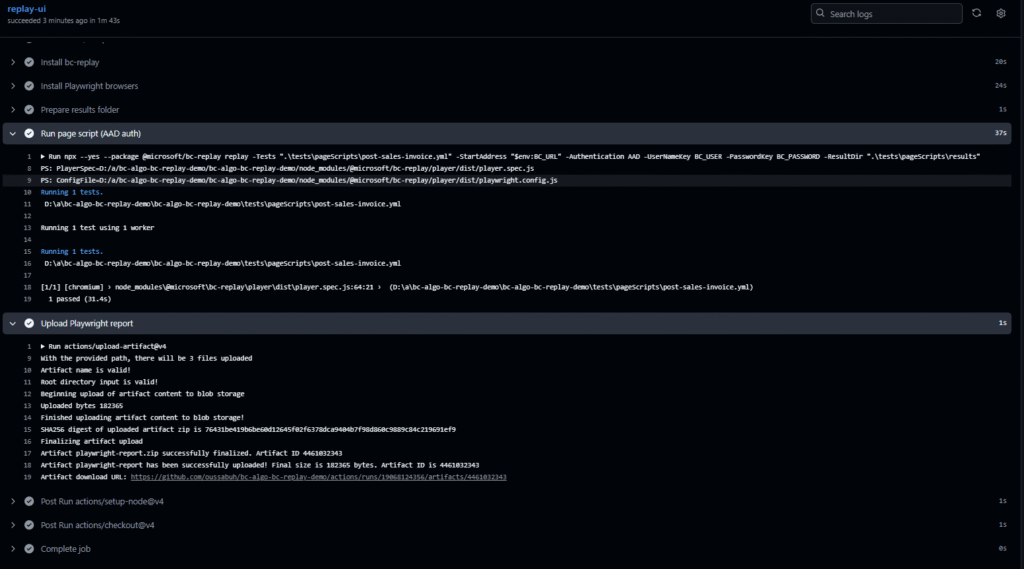Open the artifact download URL link
The height and width of the screenshot is (569, 1024).
pyautogui.click(x=318, y=477)
